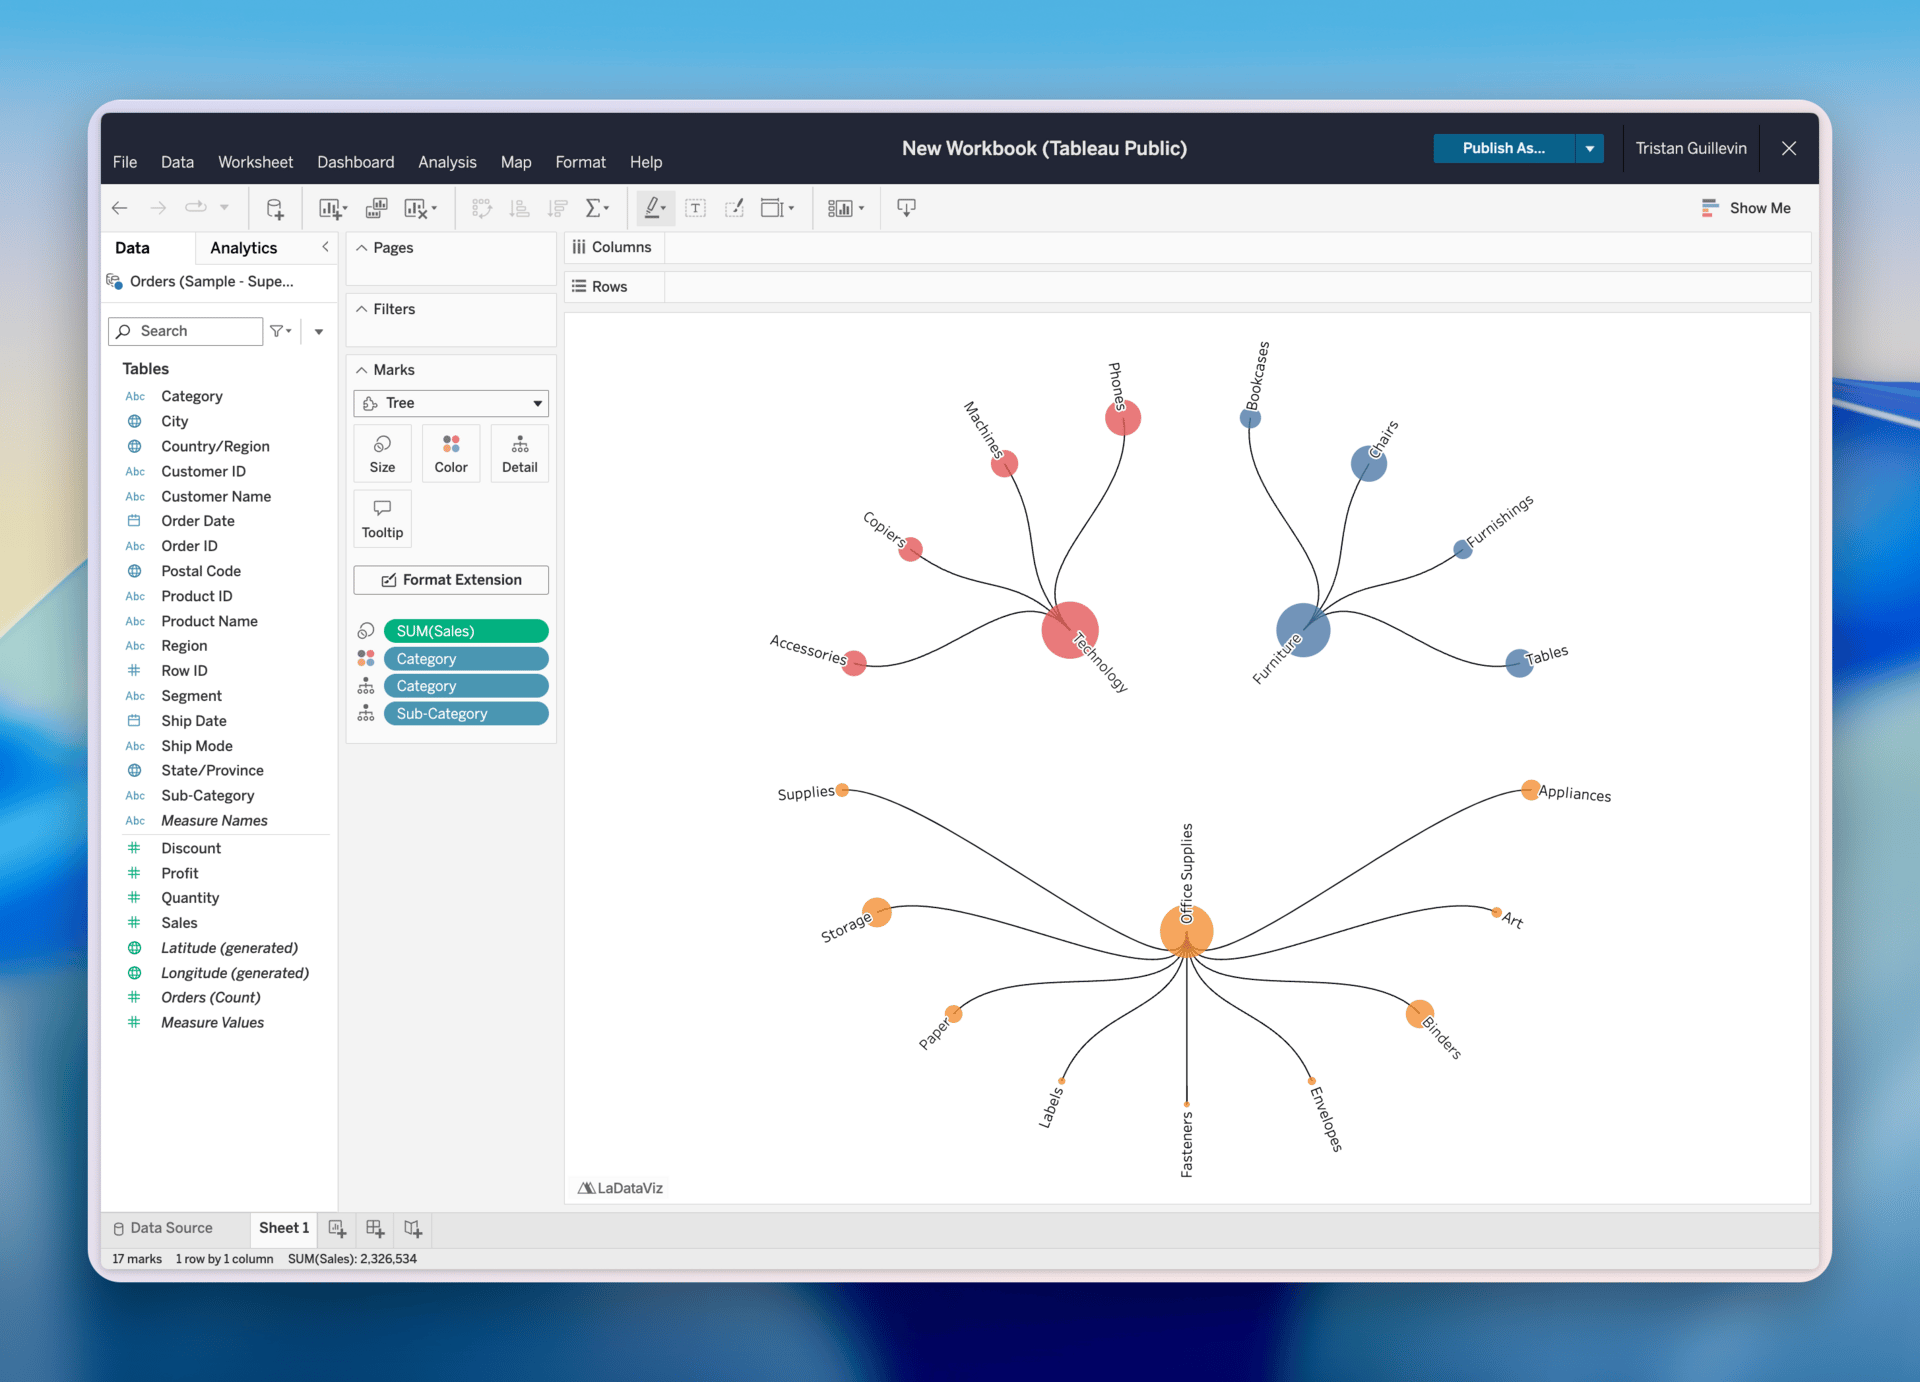
Task: Switch to the Analytics tab
Action: pos(243,248)
